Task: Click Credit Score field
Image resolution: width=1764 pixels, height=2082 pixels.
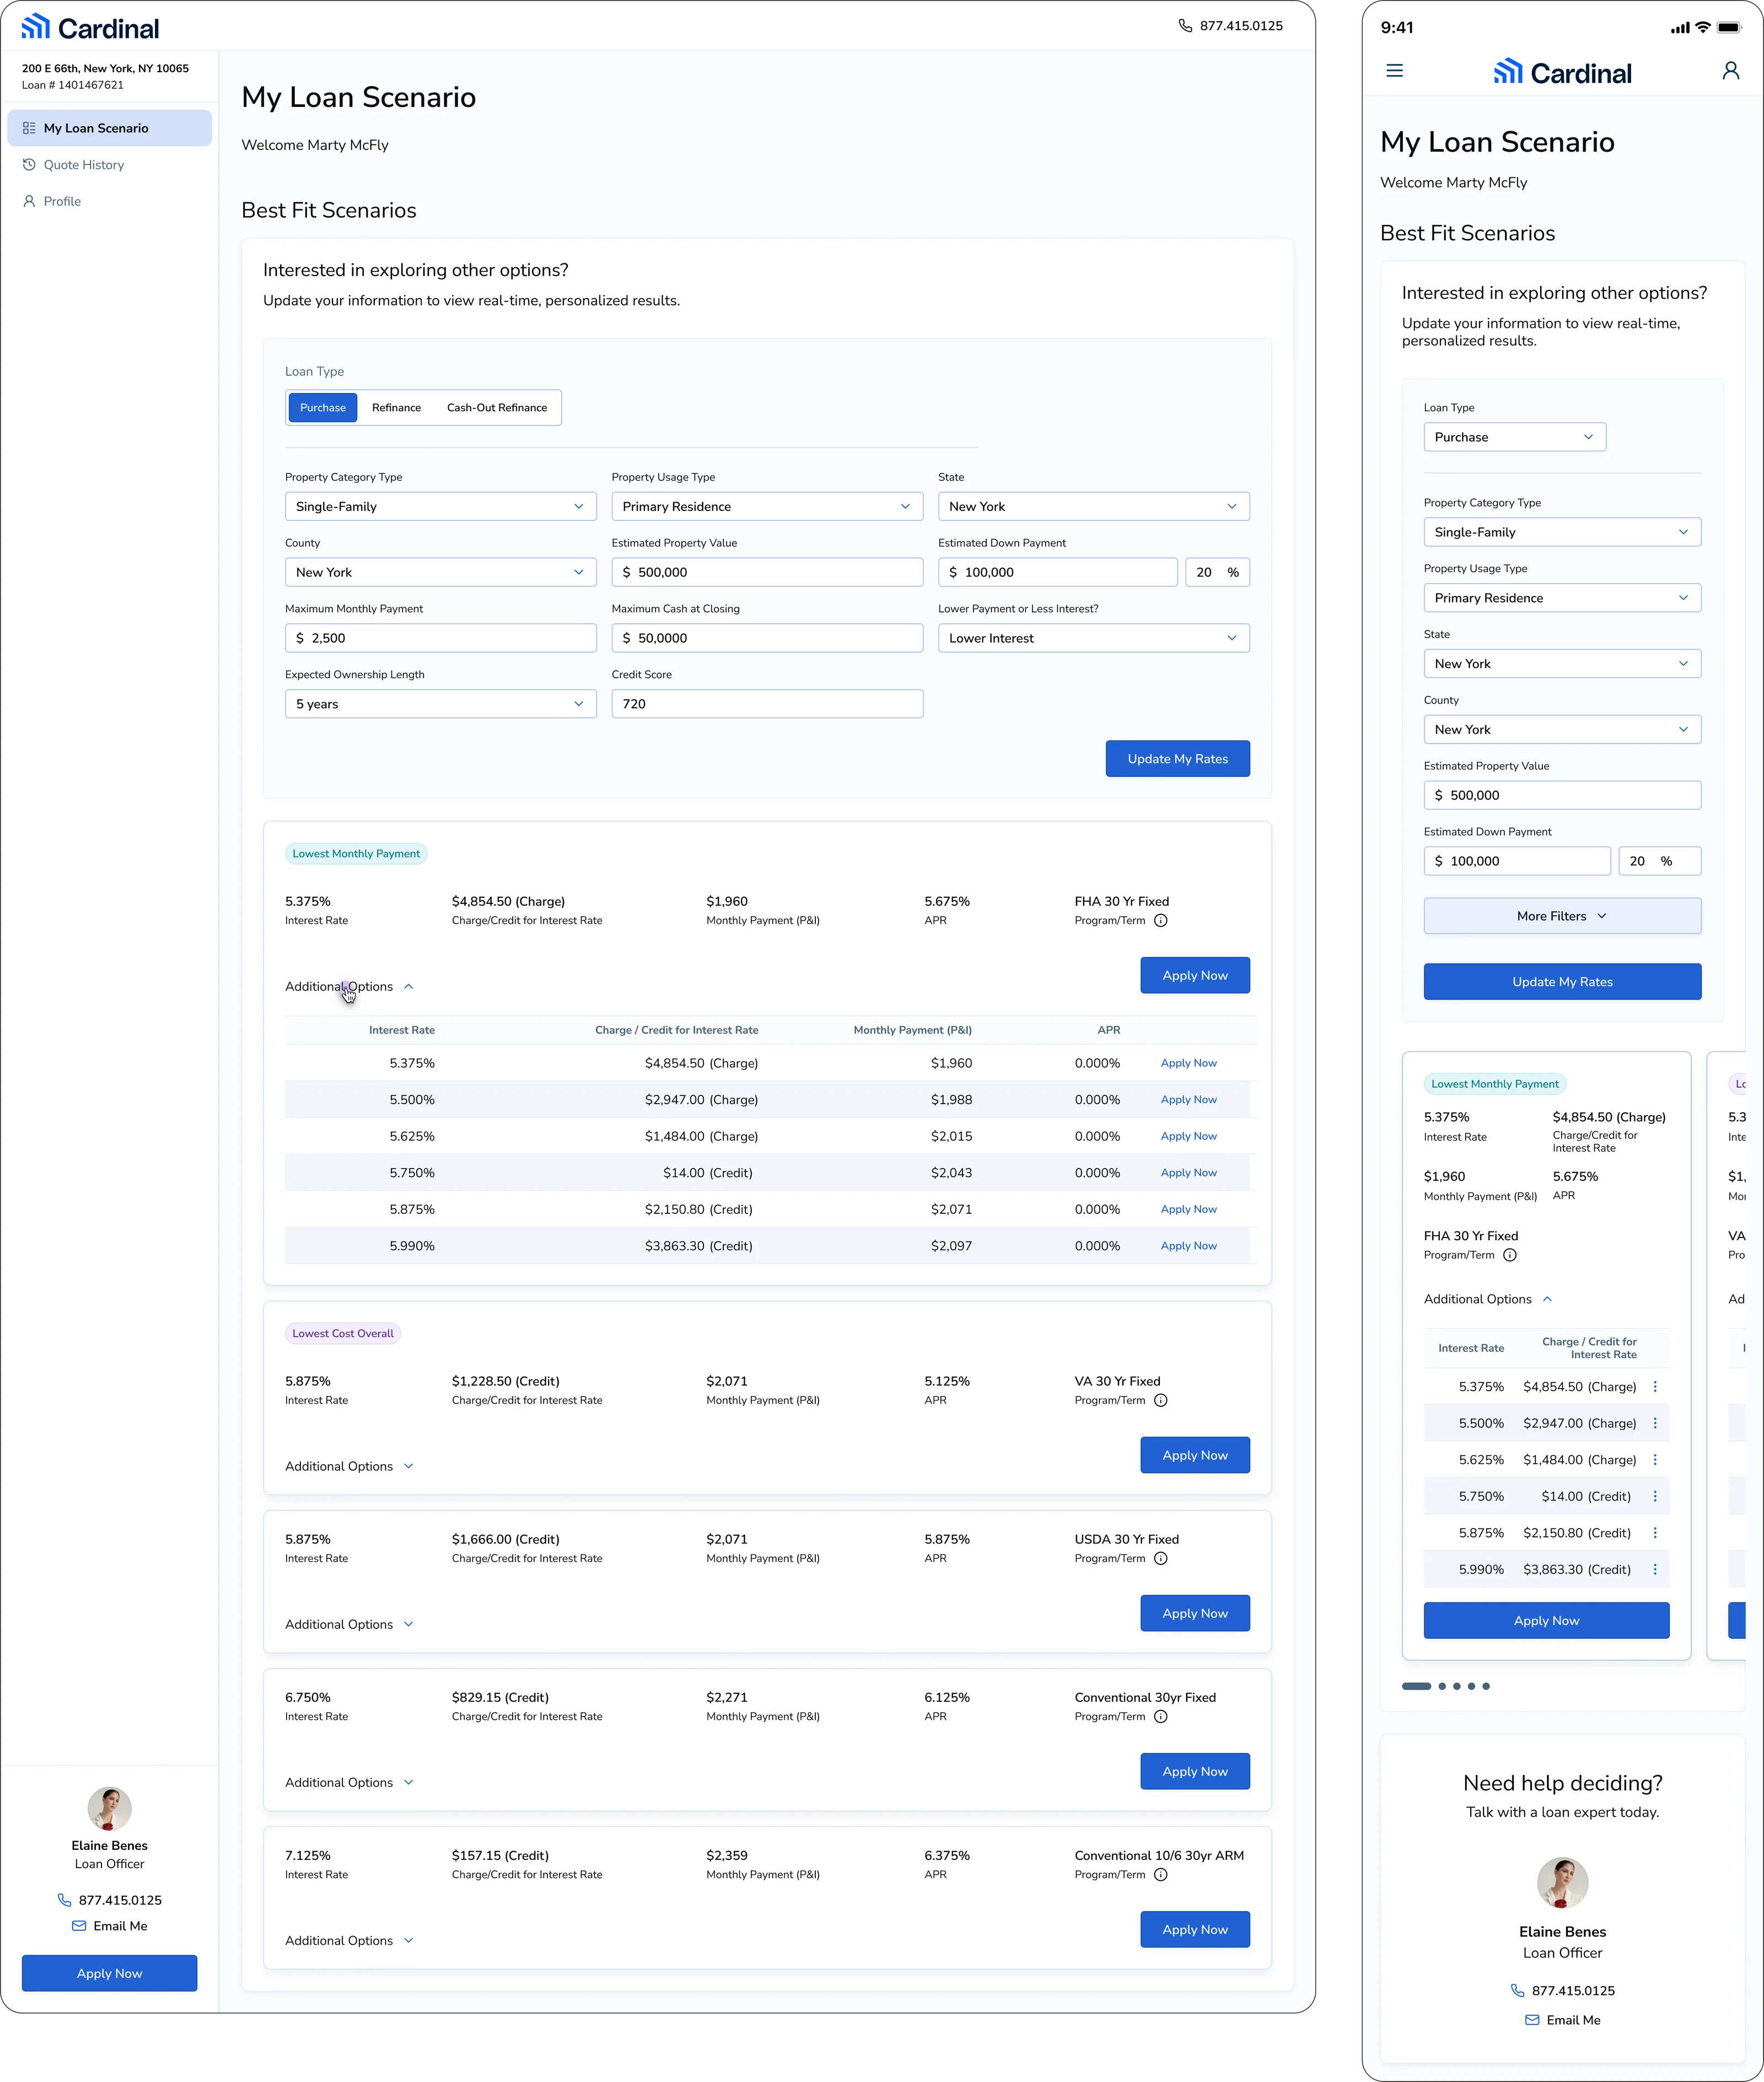Action: (x=767, y=704)
